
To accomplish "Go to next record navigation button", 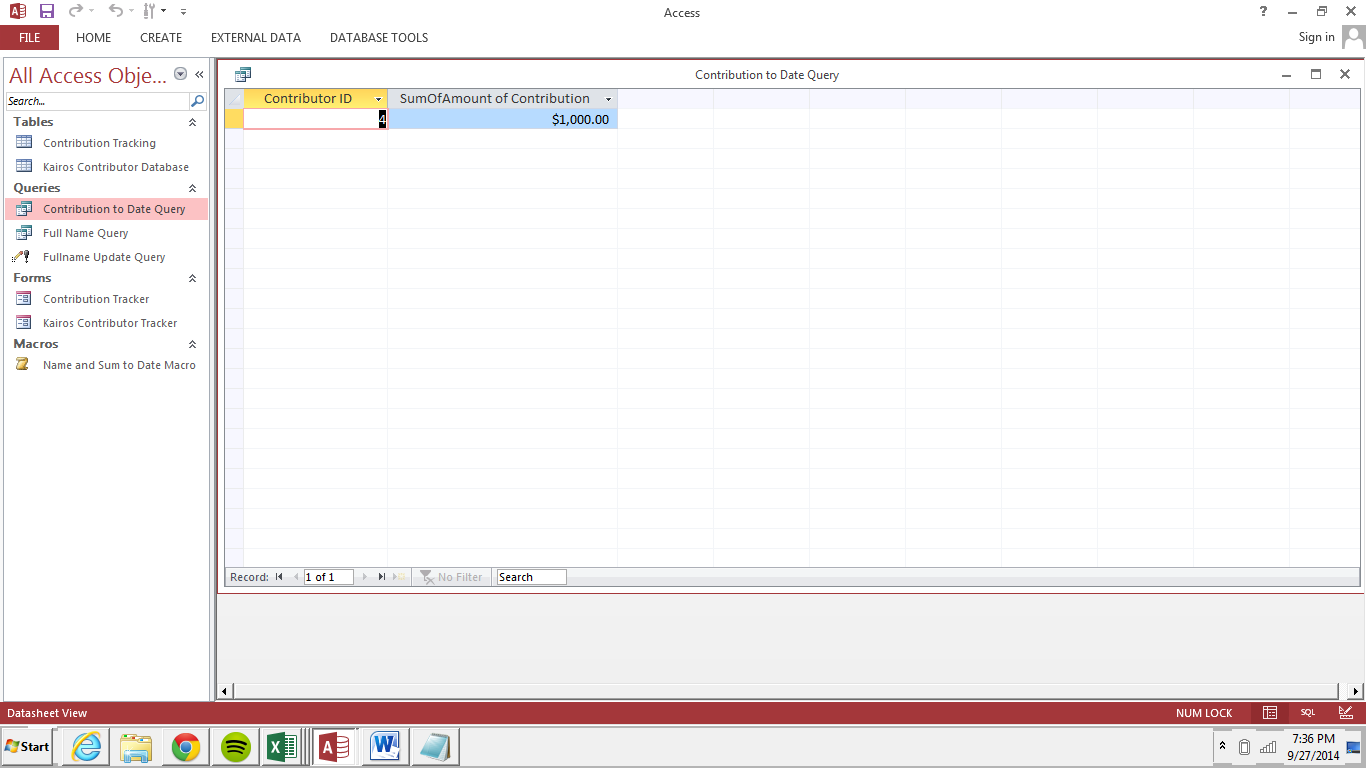I will (365, 577).
